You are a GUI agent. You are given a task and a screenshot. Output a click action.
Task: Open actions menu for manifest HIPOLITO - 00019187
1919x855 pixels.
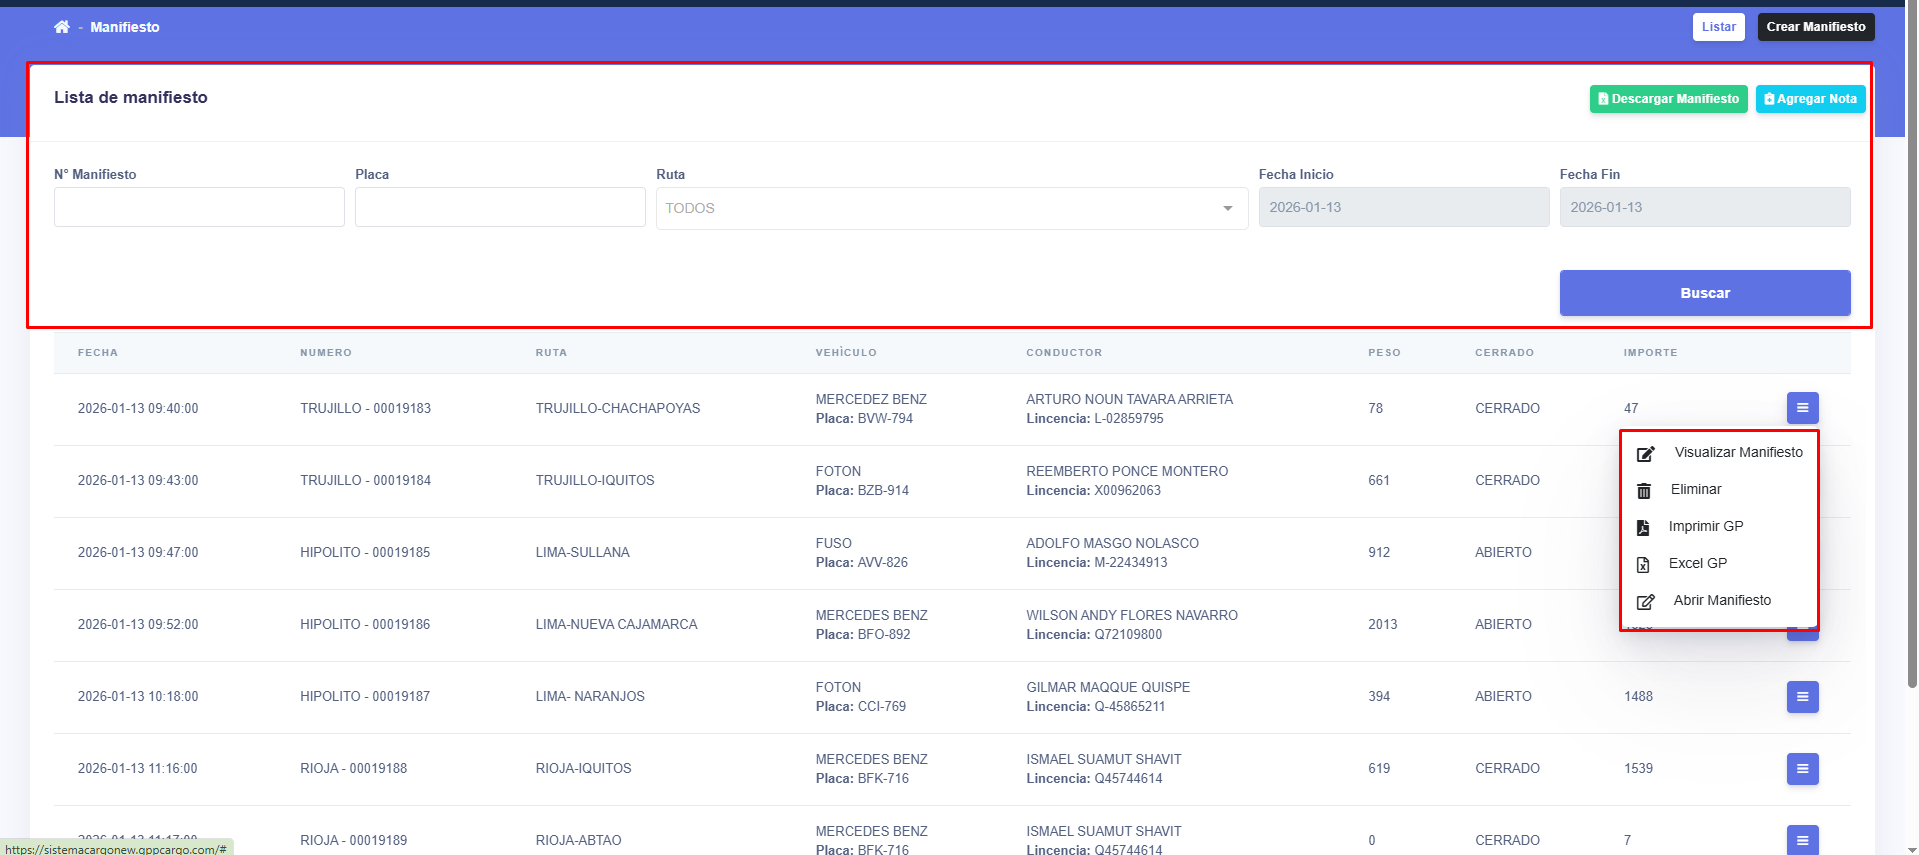[1802, 697]
